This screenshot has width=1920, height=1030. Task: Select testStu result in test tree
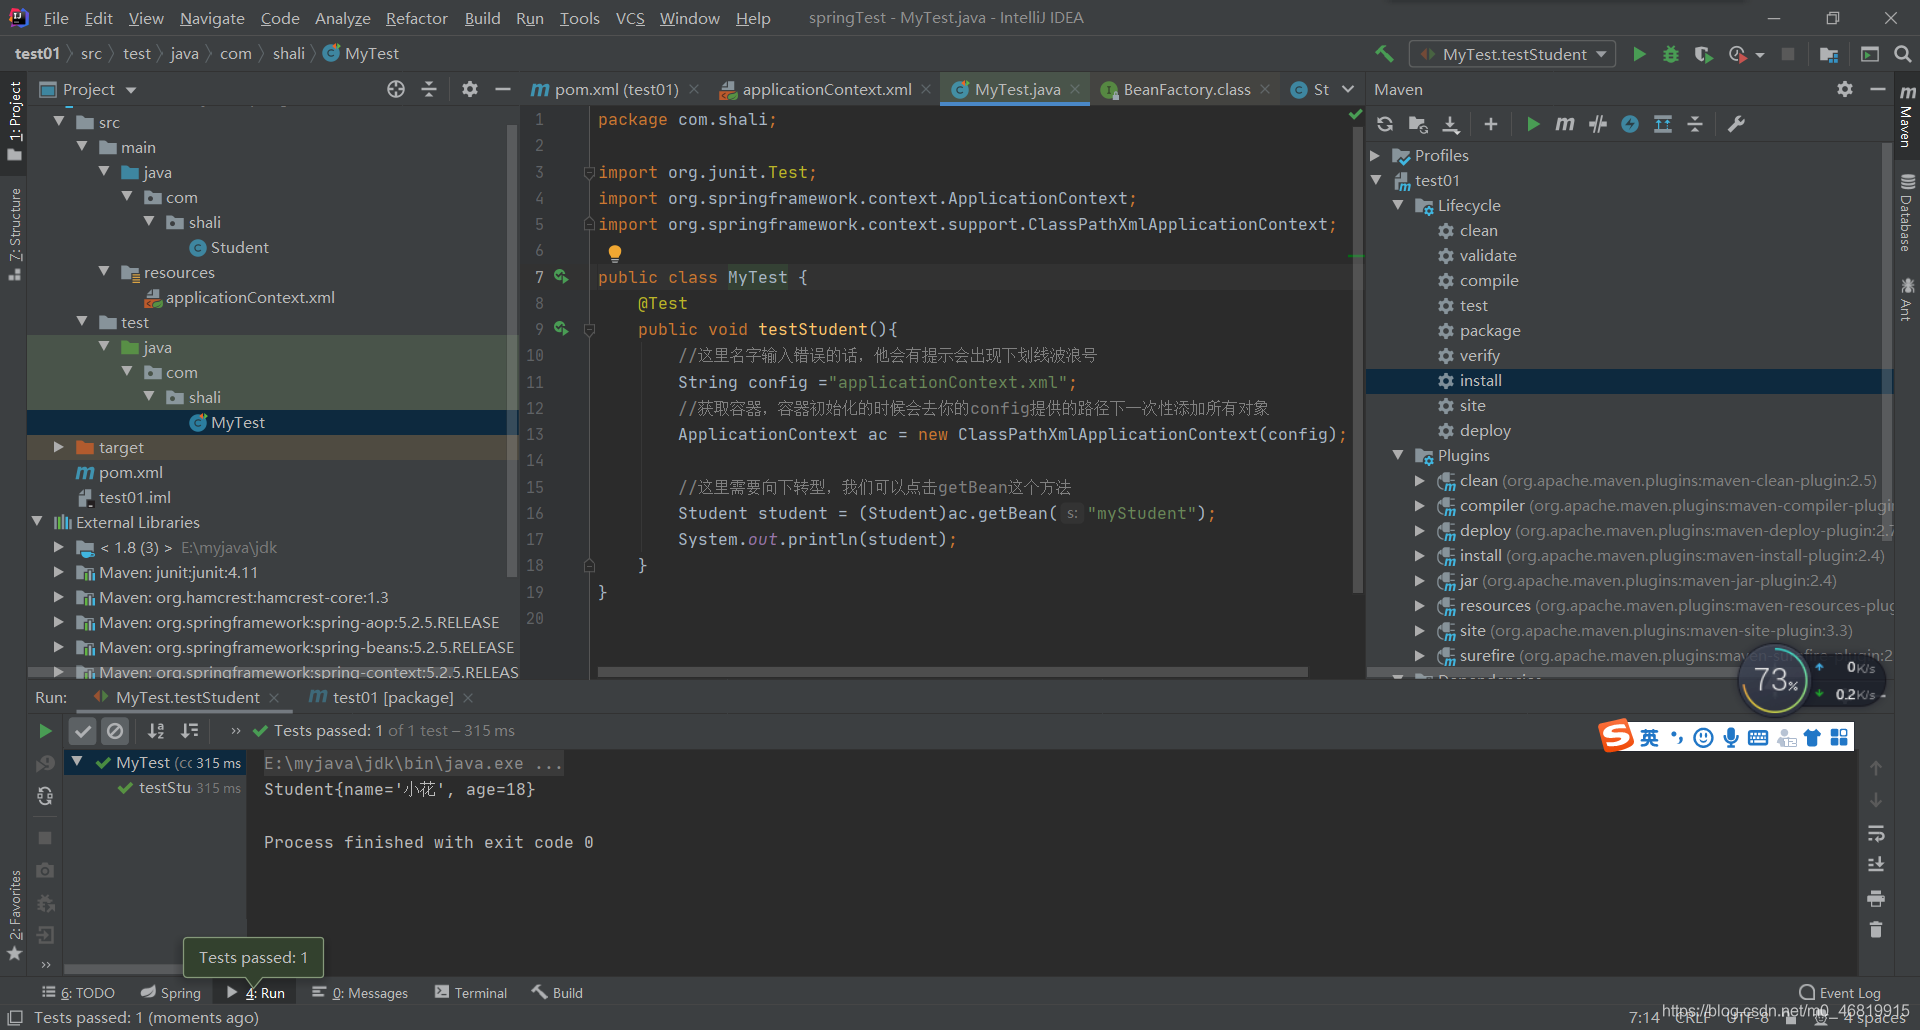(x=165, y=788)
